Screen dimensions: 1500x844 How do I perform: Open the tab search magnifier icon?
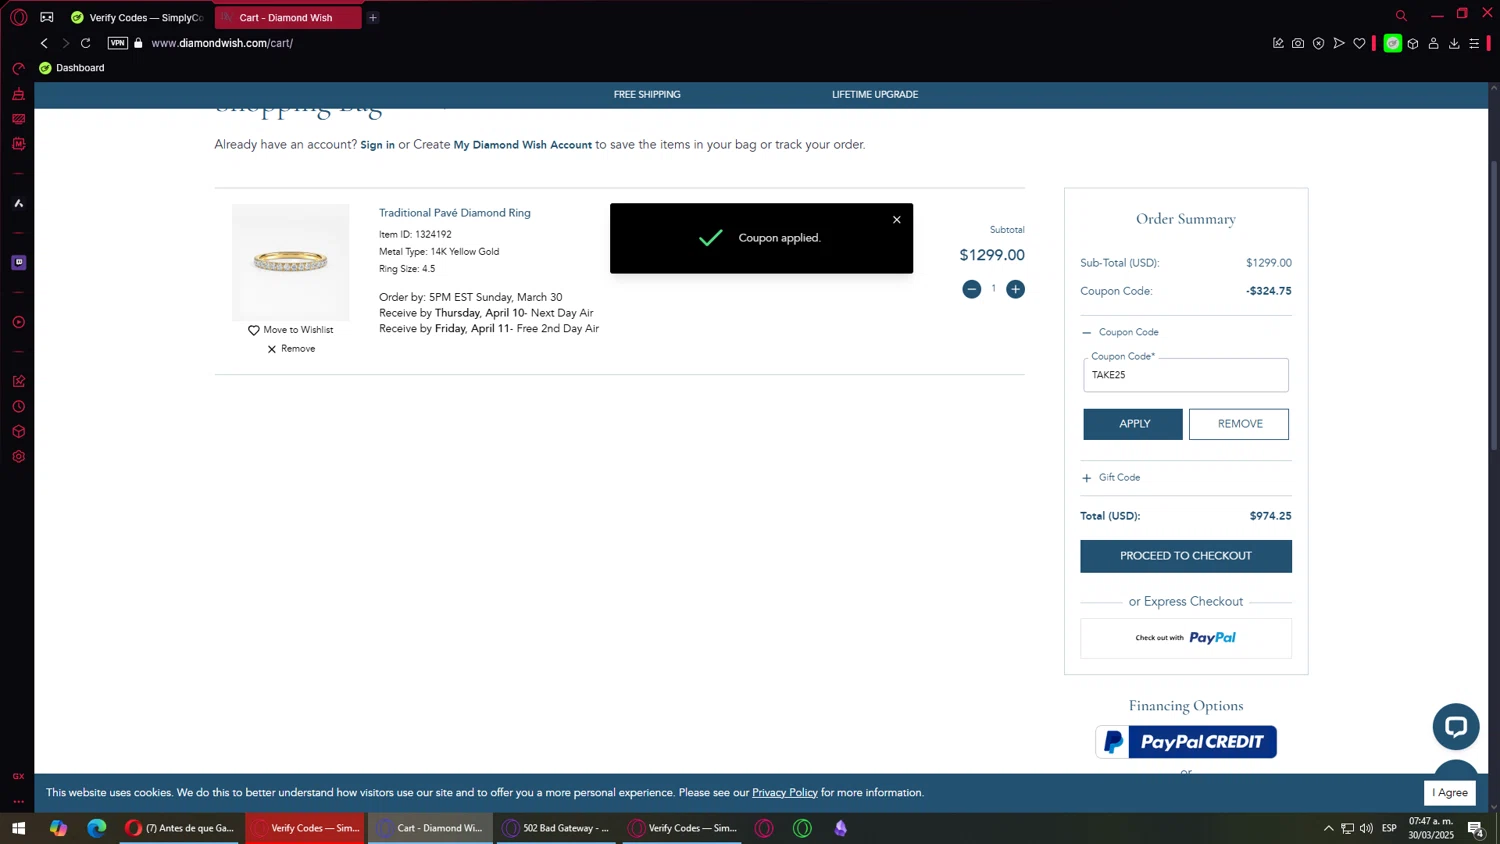(x=1401, y=15)
